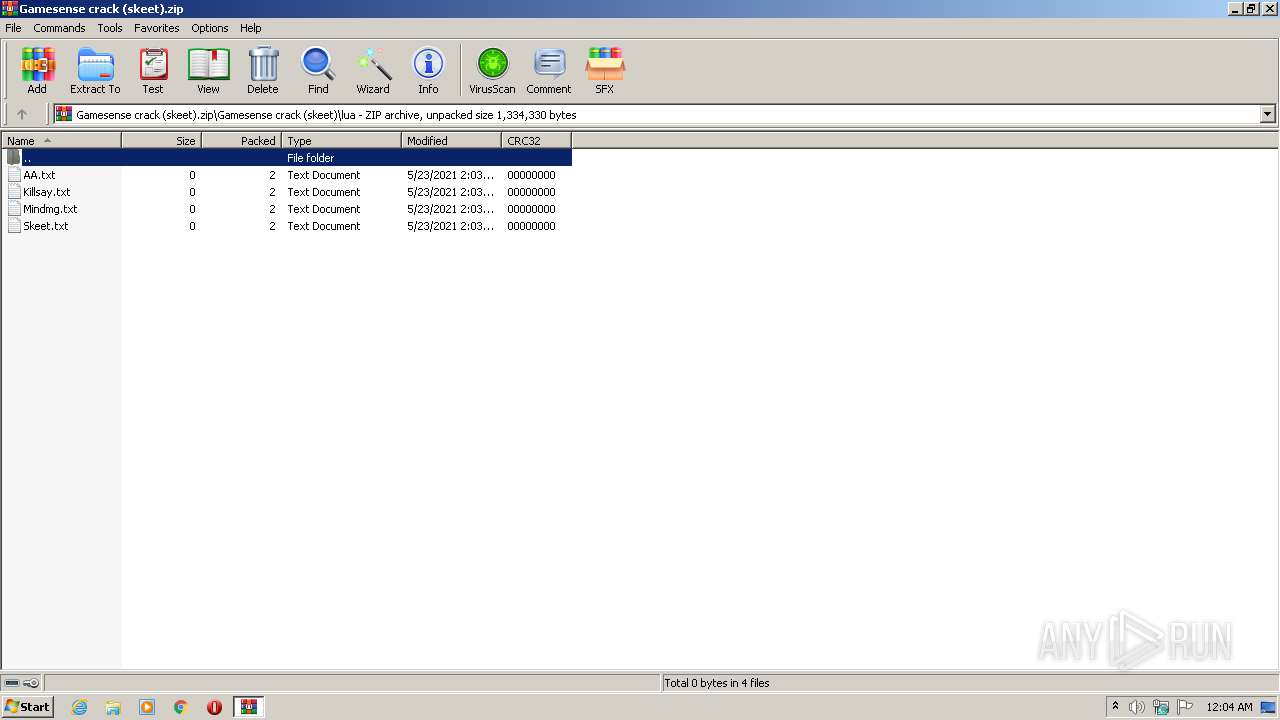This screenshot has width=1280, height=720.
Task: Select the Killsay.txt file name
Action: (47, 192)
